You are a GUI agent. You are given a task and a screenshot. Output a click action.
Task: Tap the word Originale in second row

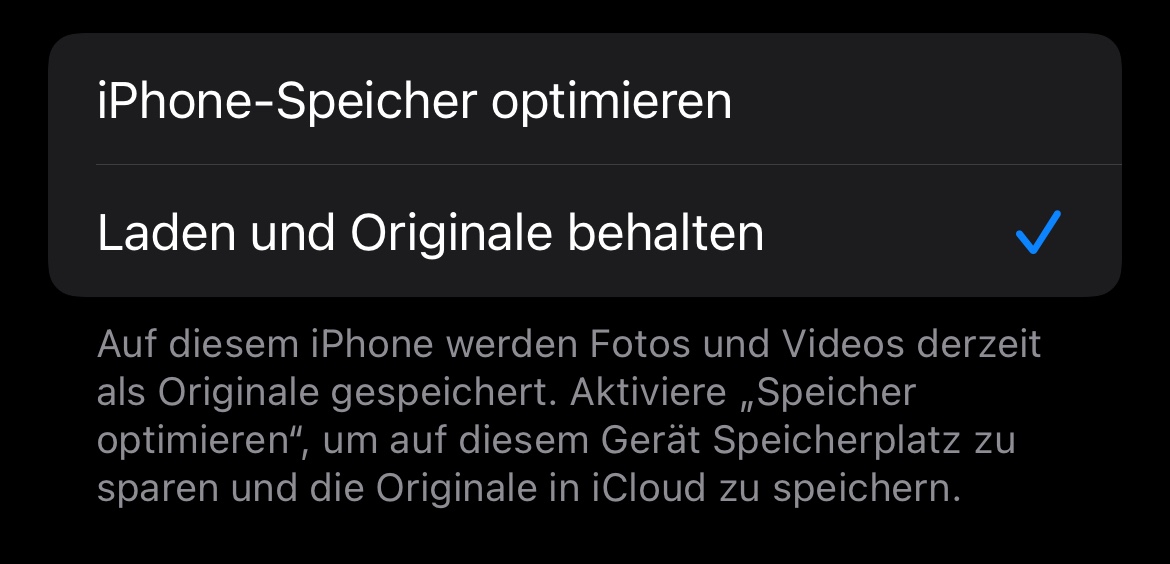coord(451,233)
